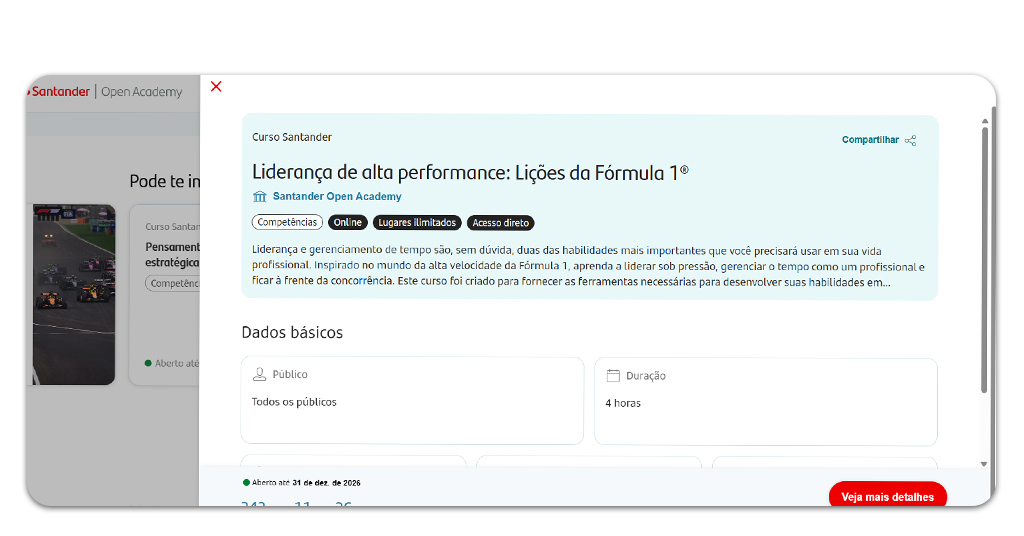Screen dimensions: 1024x536
Task: Click the Dados básicos heading
Action: click(292, 332)
